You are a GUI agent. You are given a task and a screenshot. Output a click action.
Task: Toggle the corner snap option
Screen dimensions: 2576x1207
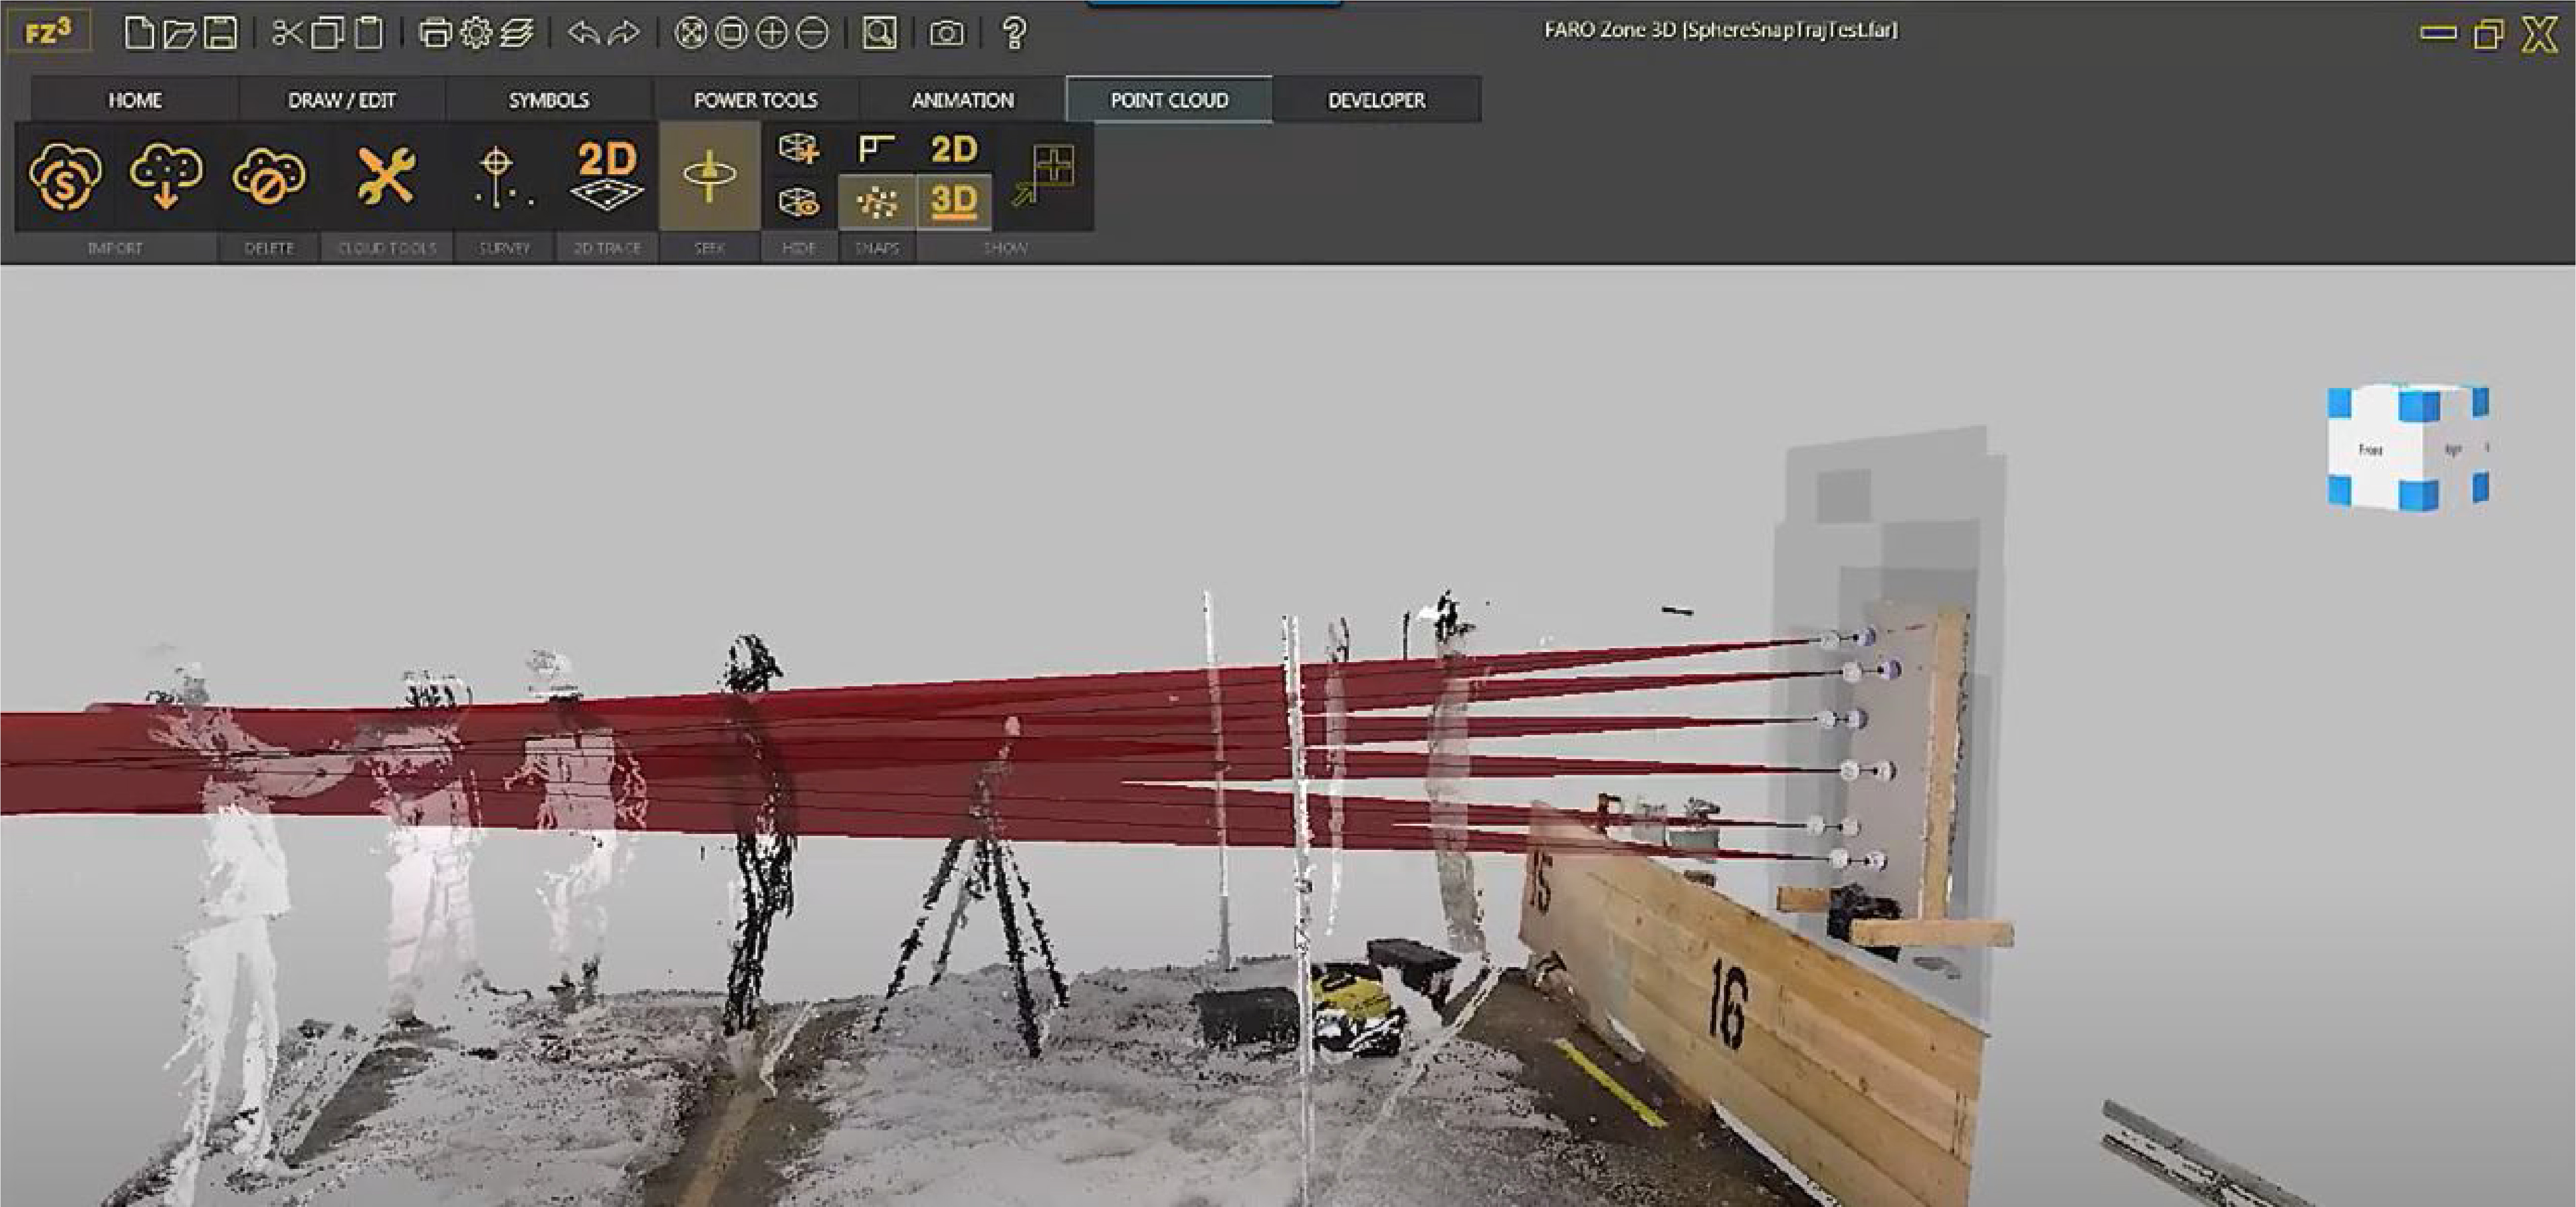[x=876, y=150]
